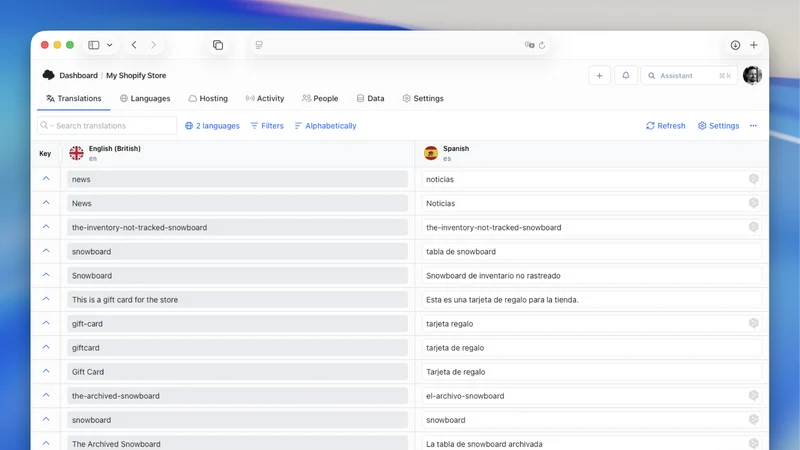Click the Assistant search field
Image resolution: width=800 pixels, height=450 pixels.
click(689, 76)
